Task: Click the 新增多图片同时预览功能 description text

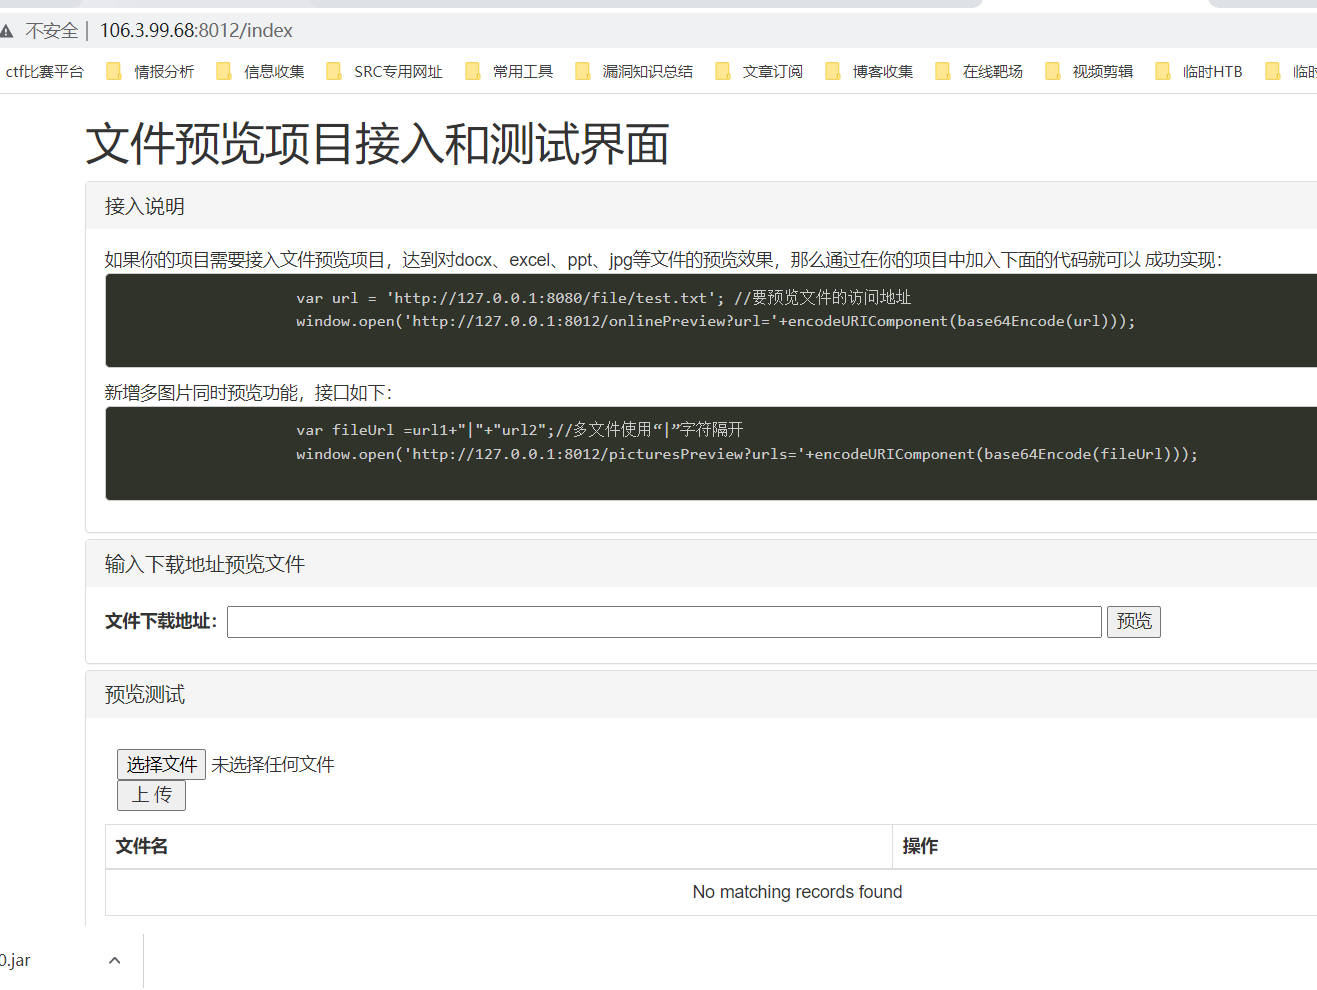Action: coord(248,393)
